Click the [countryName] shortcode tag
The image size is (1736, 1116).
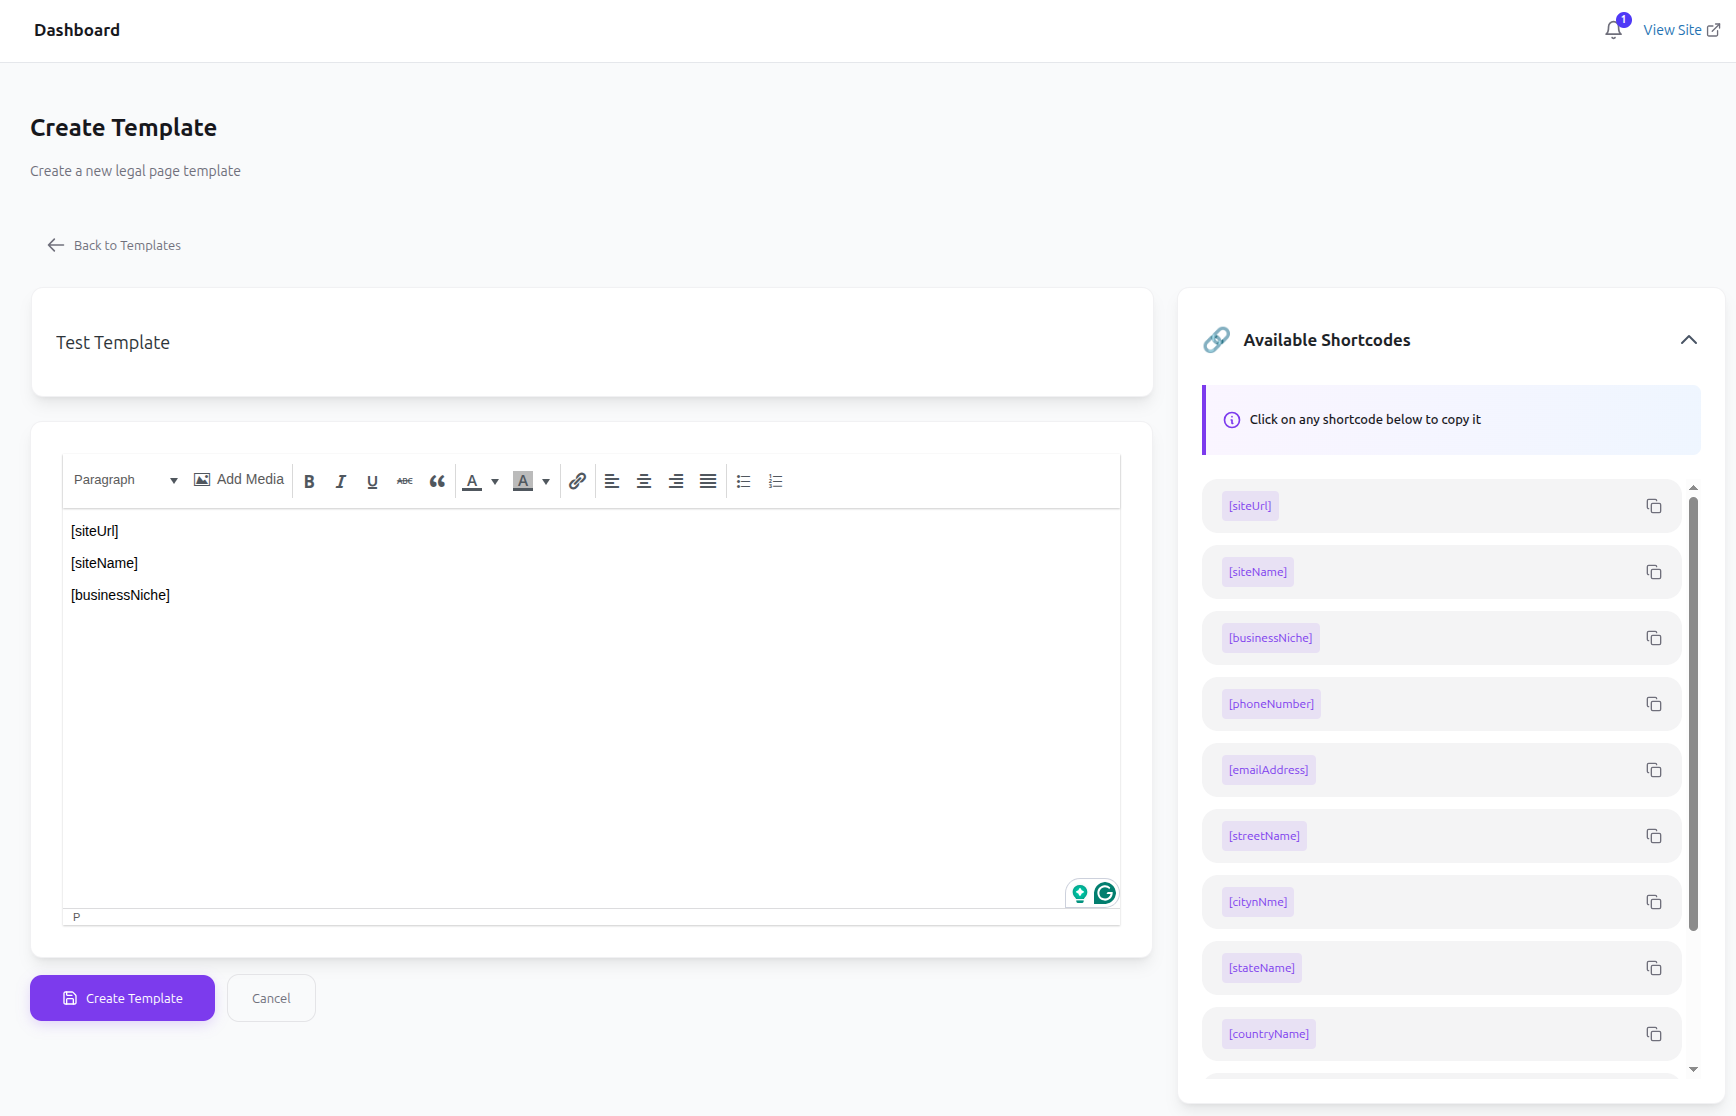coord(1269,1034)
